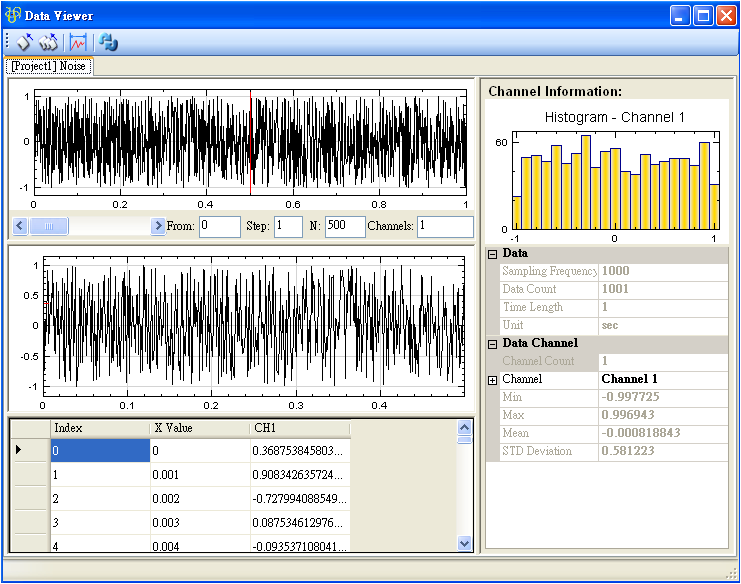
Task: Click the From input field
Action: tap(219, 226)
